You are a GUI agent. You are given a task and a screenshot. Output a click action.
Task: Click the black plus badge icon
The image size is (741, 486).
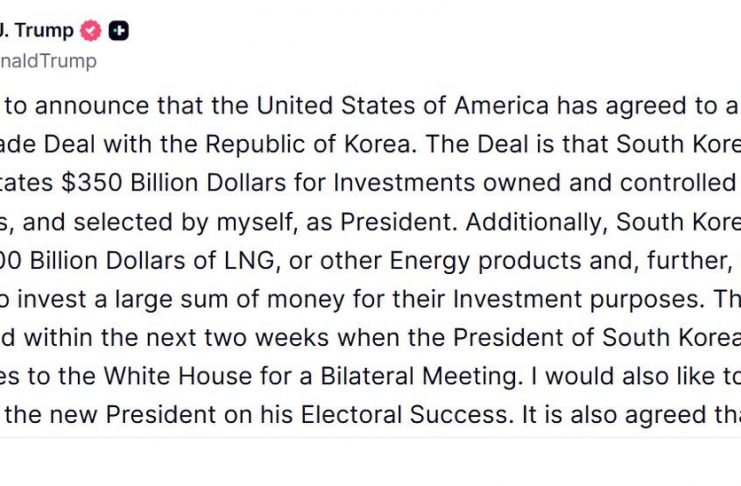pos(119,31)
